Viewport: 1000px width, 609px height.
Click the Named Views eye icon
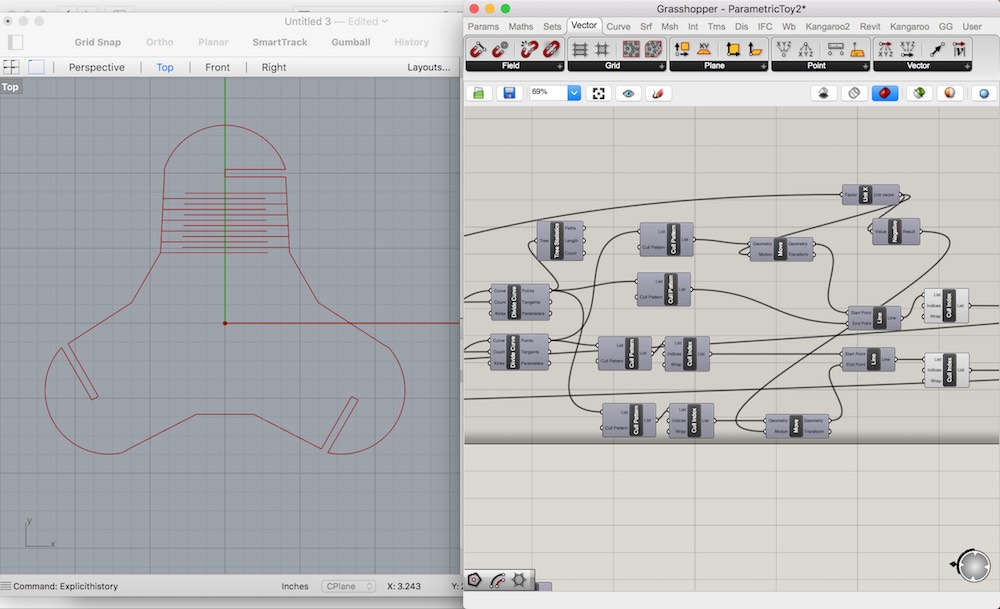pyautogui.click(x=628, y=93)
